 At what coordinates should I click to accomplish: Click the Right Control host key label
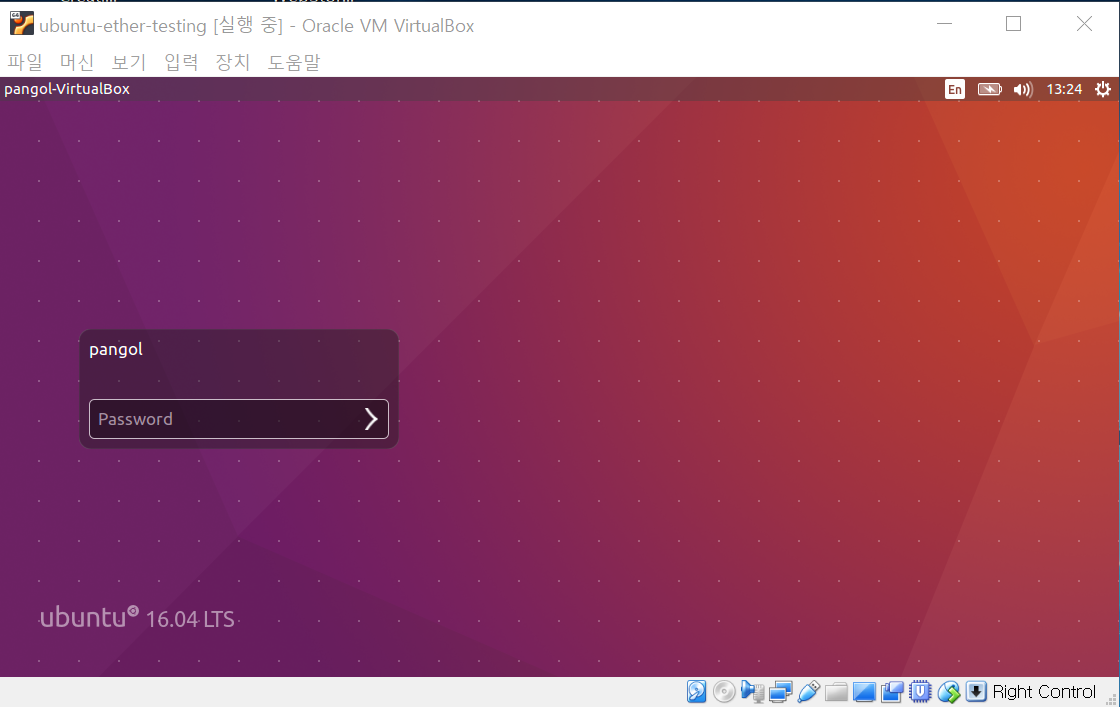click(x=1044, y=691)
